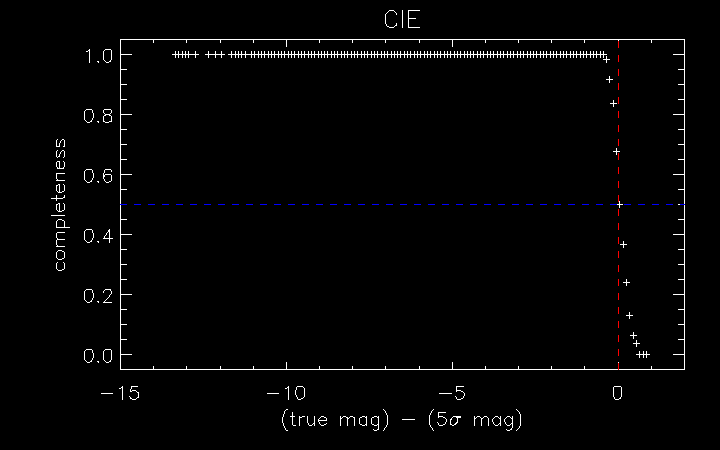Image resolution: width=720 pixels, height=450 pixels.
Task: Click the data point near 0.24 completeness
Action: coord(626,282)
